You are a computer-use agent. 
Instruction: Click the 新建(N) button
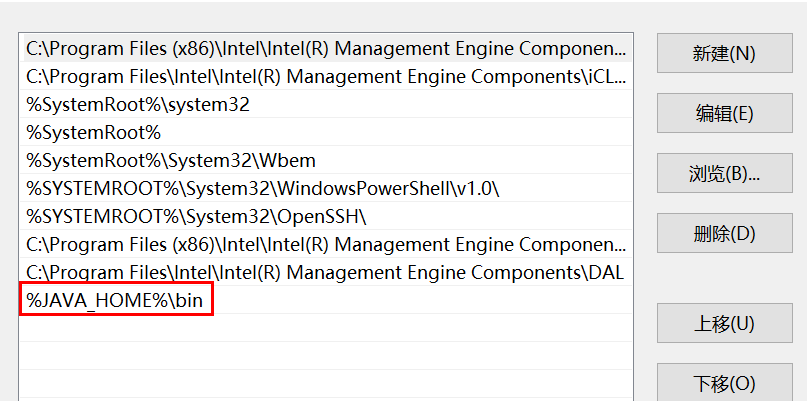pyautogui.click(x=723, y=53)
